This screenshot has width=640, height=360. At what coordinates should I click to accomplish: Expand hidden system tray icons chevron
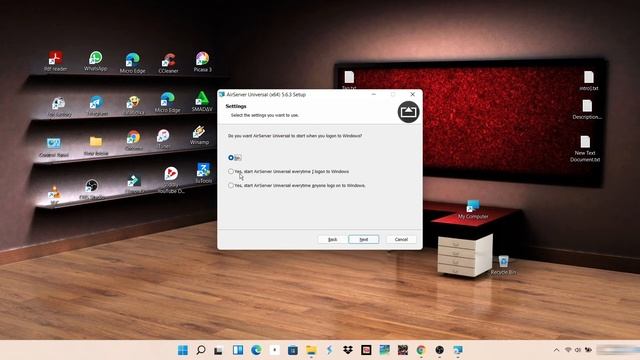[x=556, y=350]
